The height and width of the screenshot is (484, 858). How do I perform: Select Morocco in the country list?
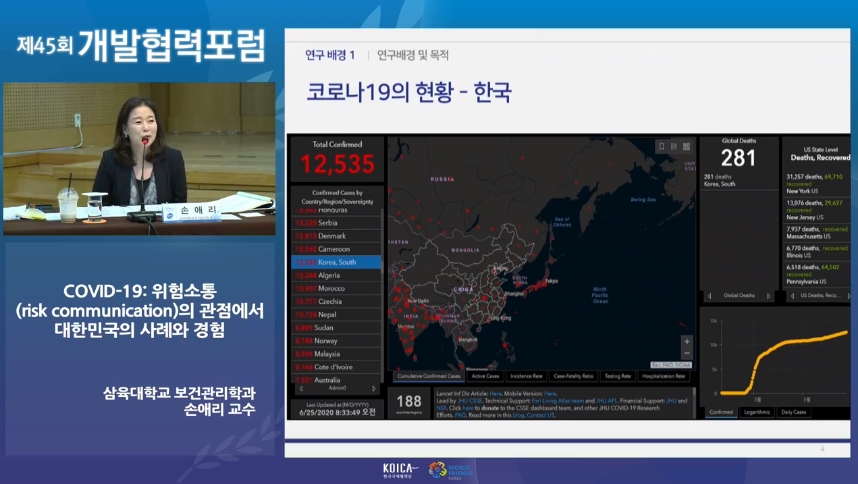tap(336, 289)
